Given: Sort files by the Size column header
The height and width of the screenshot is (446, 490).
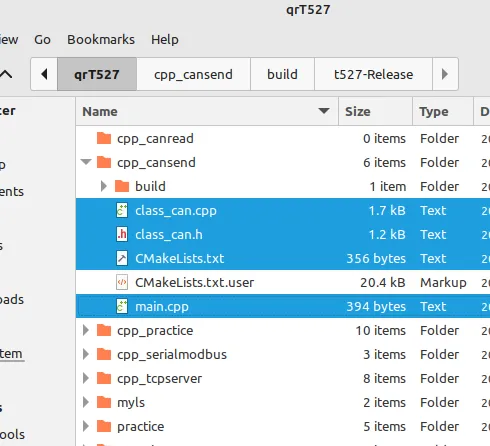Looking at the screenshot, I should tap(375, 111).
